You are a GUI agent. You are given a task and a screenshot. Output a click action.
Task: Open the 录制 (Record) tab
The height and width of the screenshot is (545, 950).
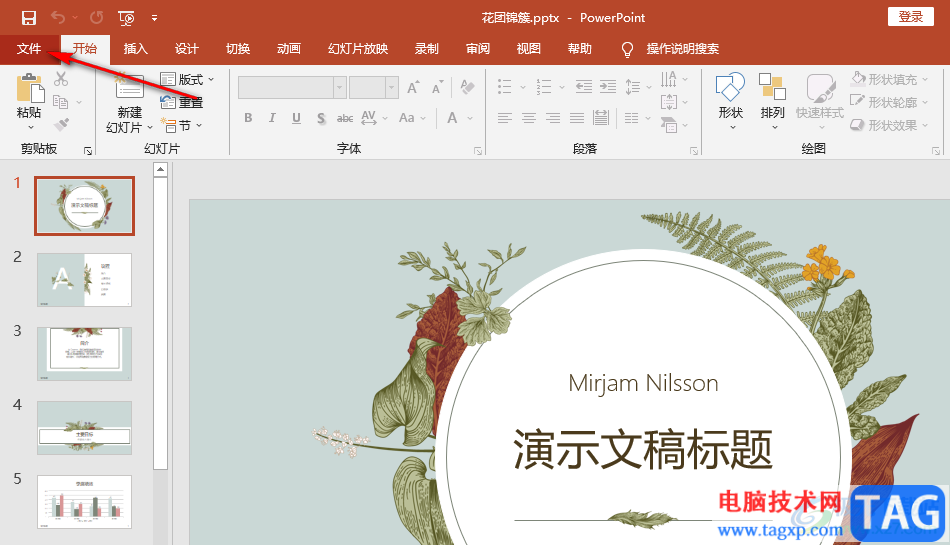(427, 49)
